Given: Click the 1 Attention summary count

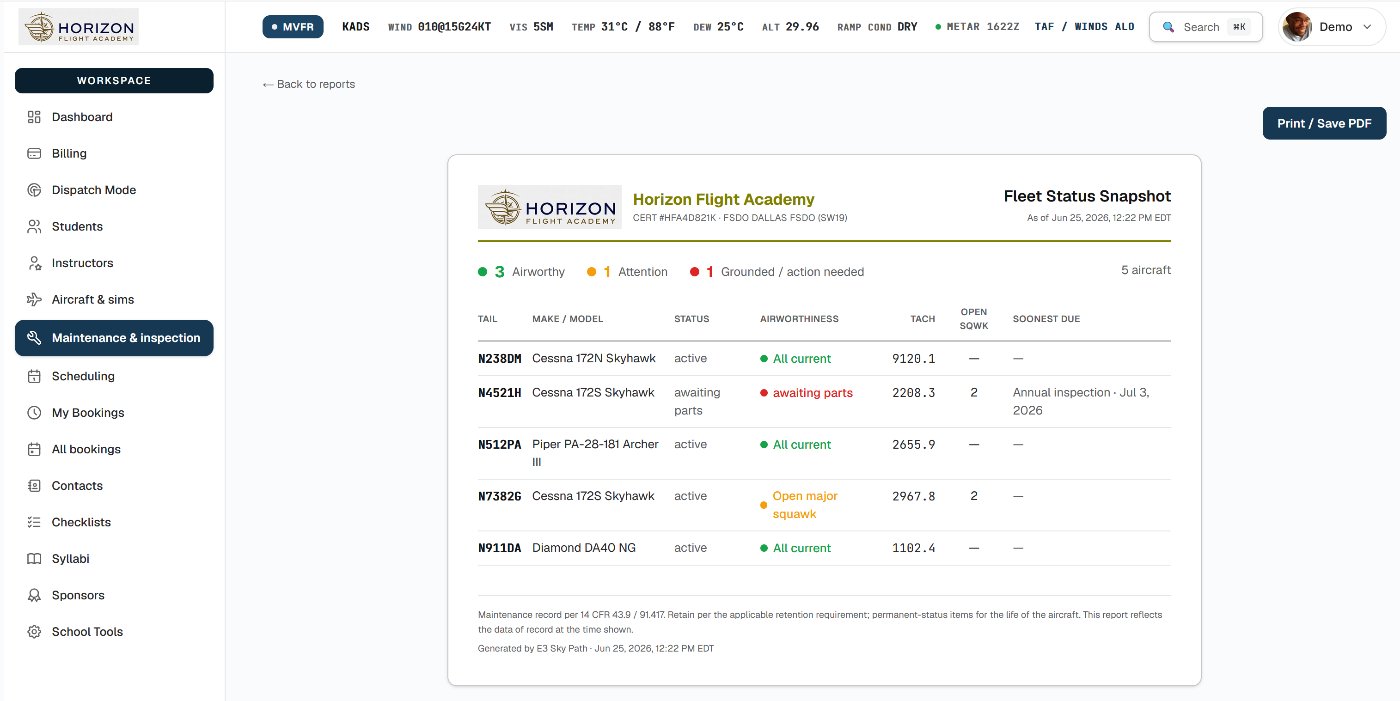Looking at the screenshot, I should click(627, 272).
